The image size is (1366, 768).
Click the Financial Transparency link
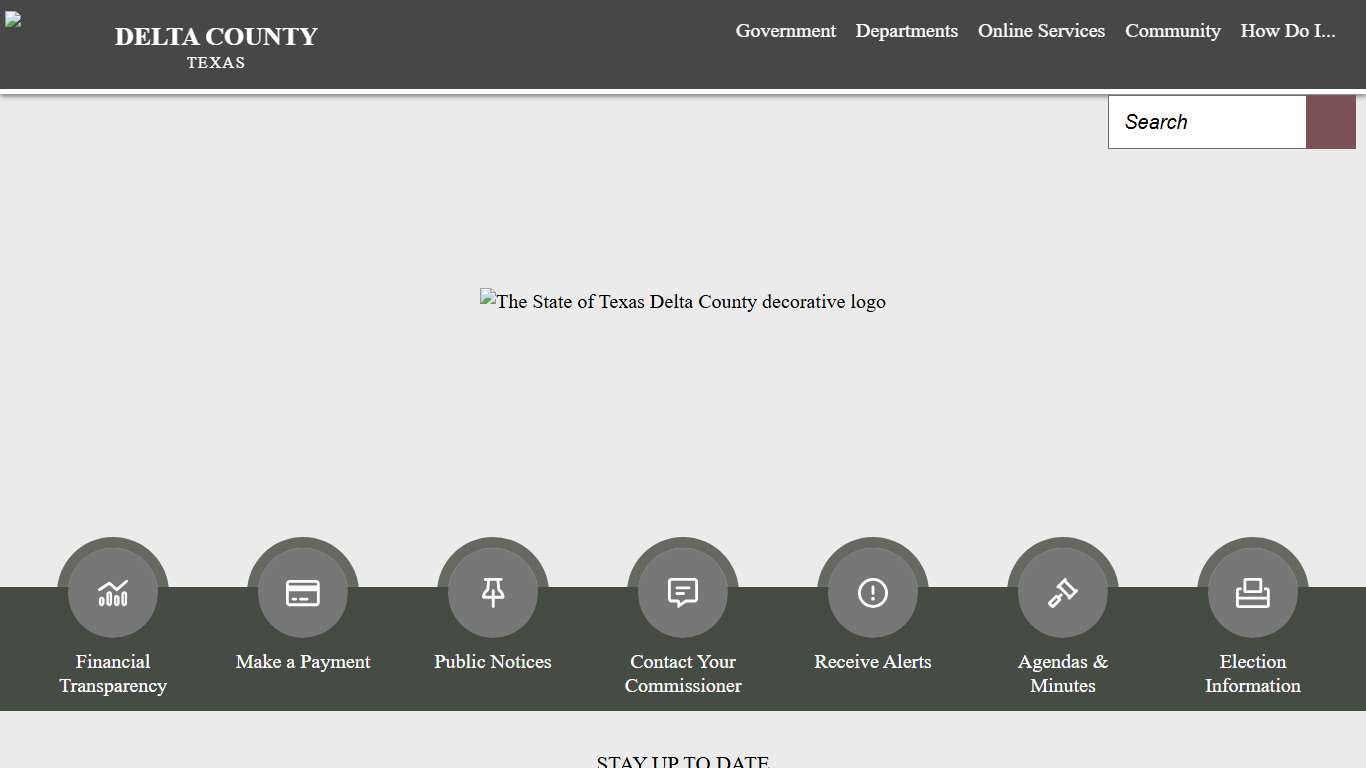112,673
